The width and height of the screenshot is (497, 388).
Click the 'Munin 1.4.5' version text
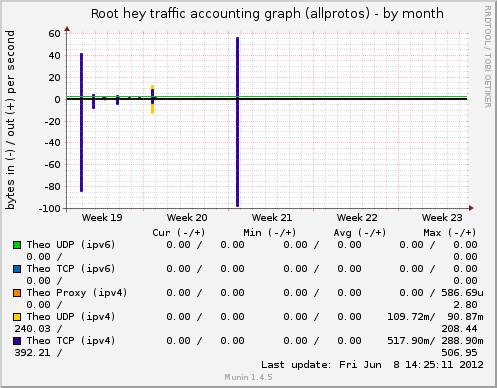tap(248, 377)
